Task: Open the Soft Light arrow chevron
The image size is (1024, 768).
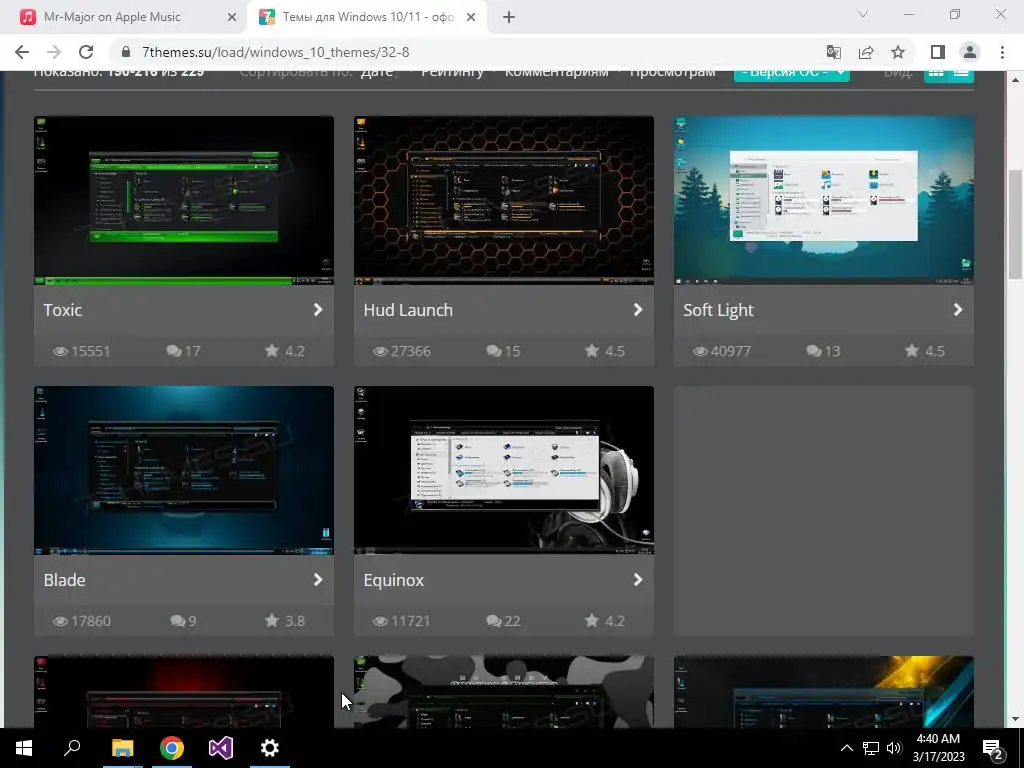Action: [x=958, y=310]
